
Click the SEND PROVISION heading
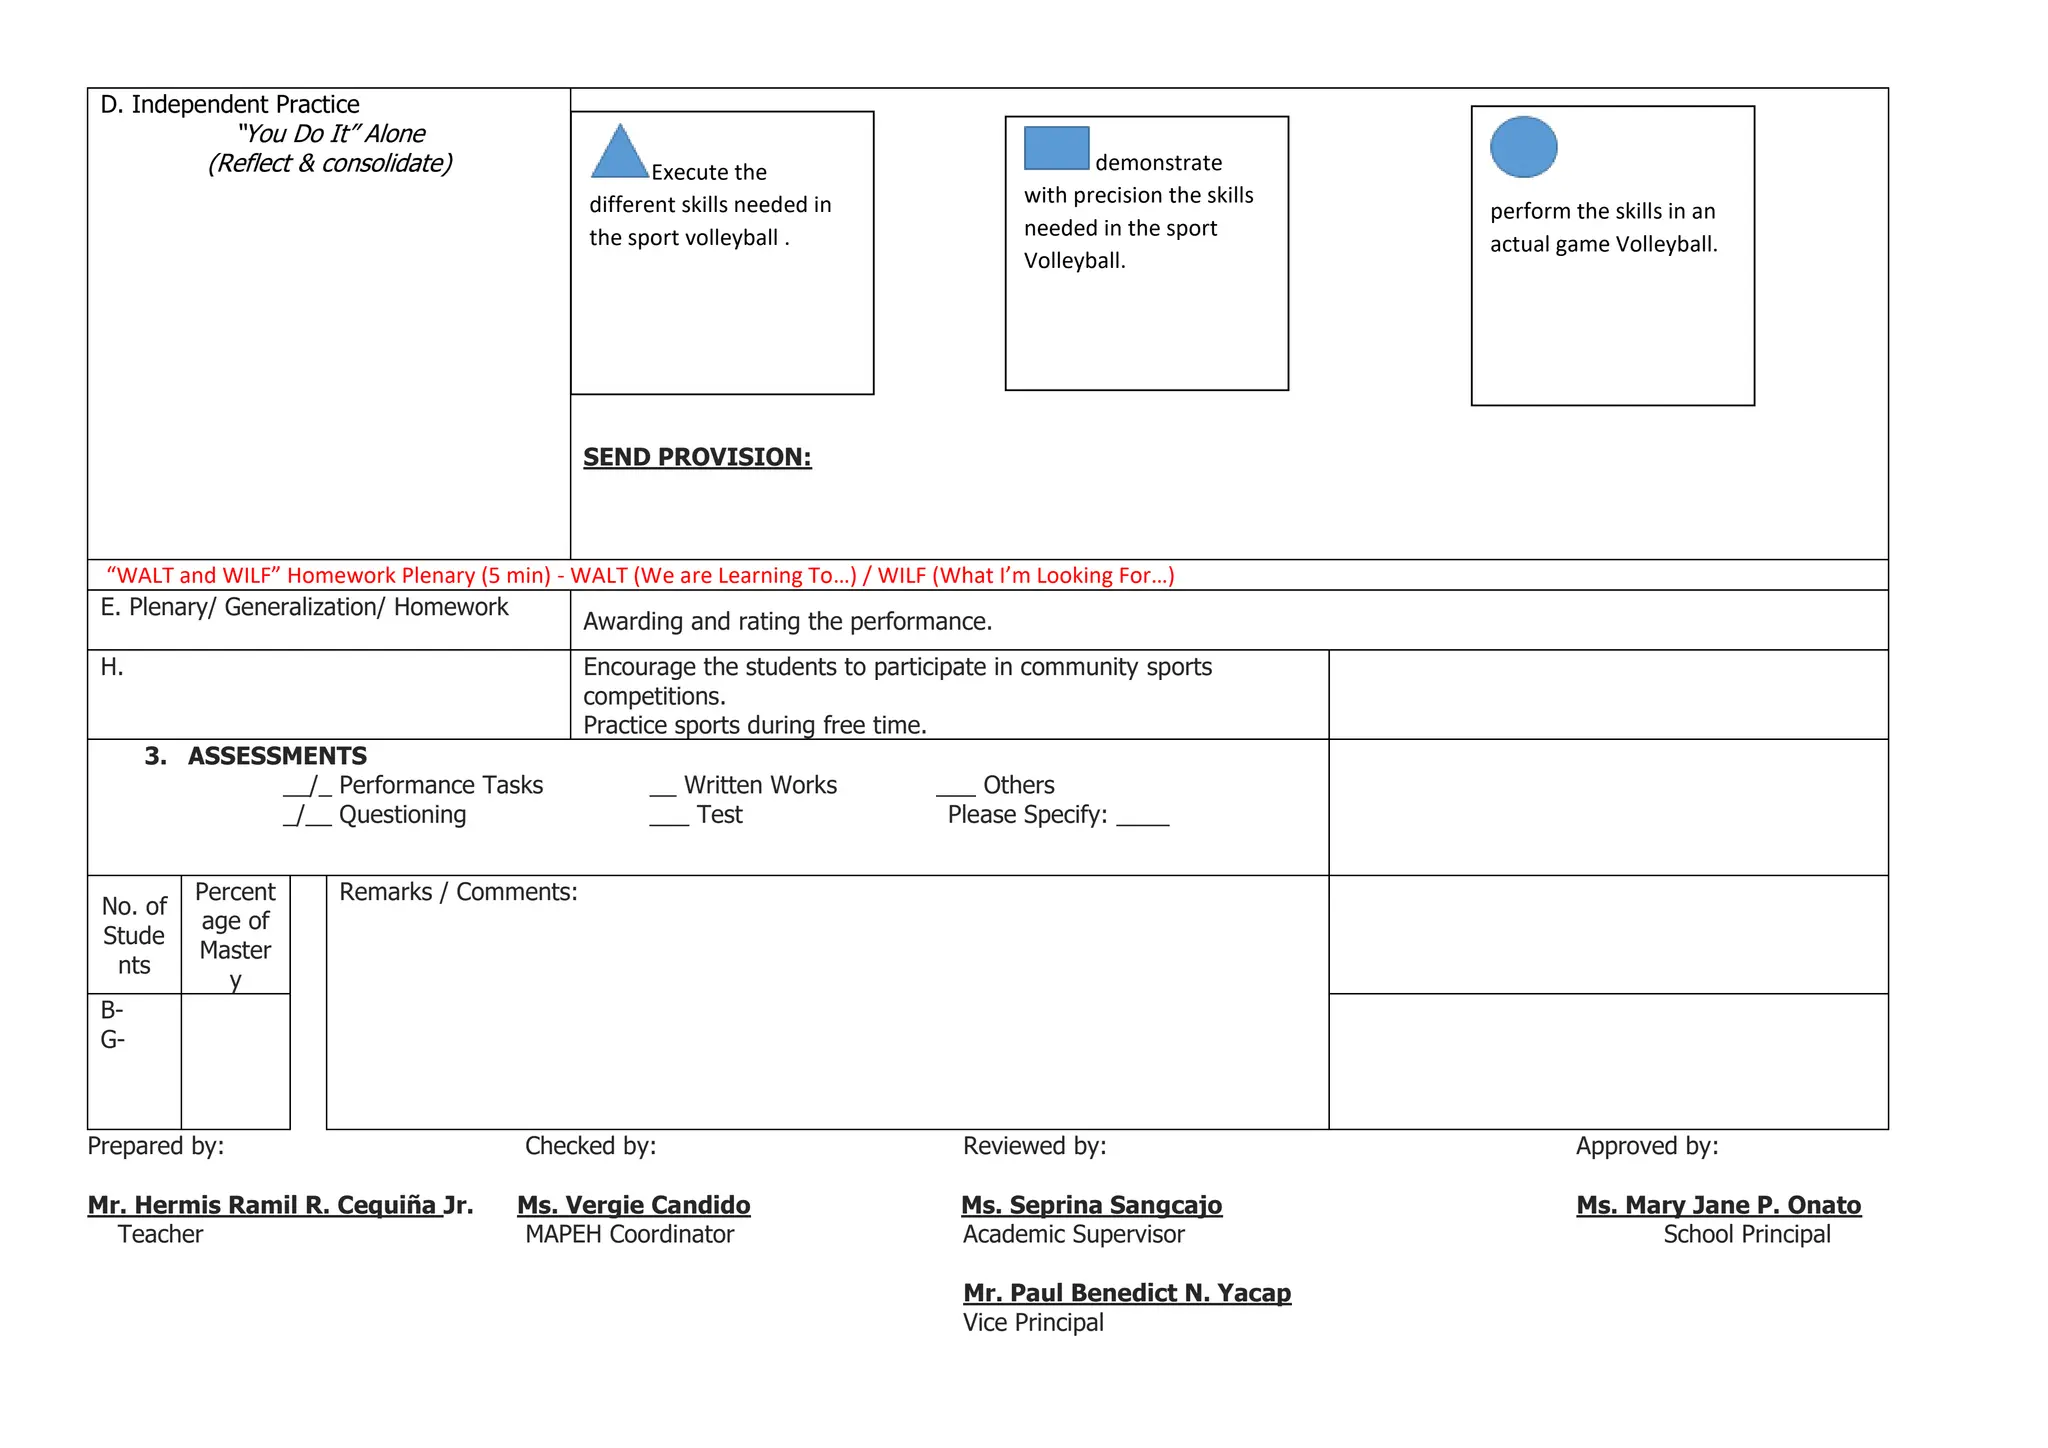click(697, 457)
